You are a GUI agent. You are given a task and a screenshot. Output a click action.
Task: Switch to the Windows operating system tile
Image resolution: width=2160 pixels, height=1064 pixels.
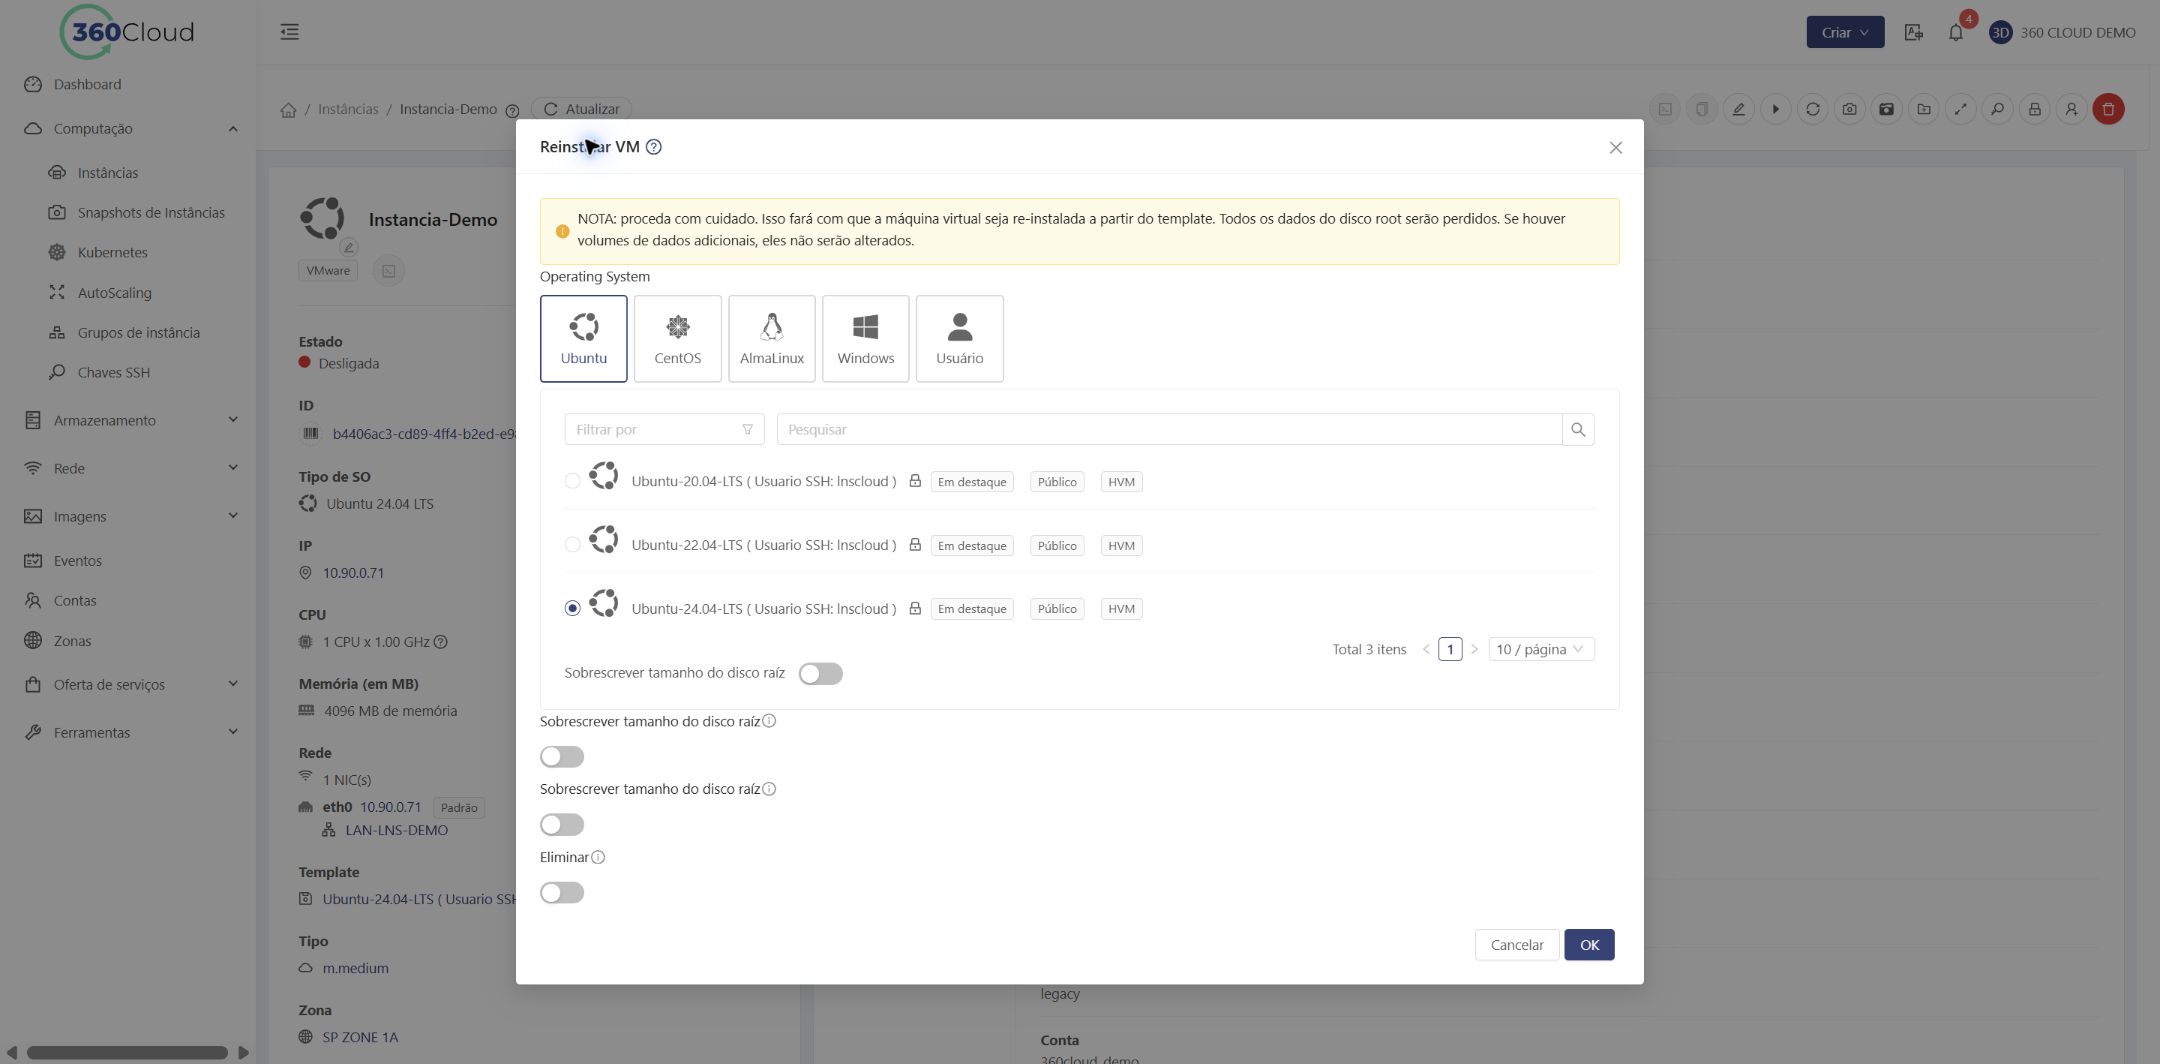pos(865,338)
